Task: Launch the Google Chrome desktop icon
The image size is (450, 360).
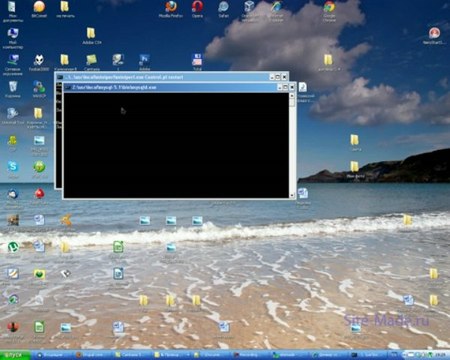Action: pos(329,6)
